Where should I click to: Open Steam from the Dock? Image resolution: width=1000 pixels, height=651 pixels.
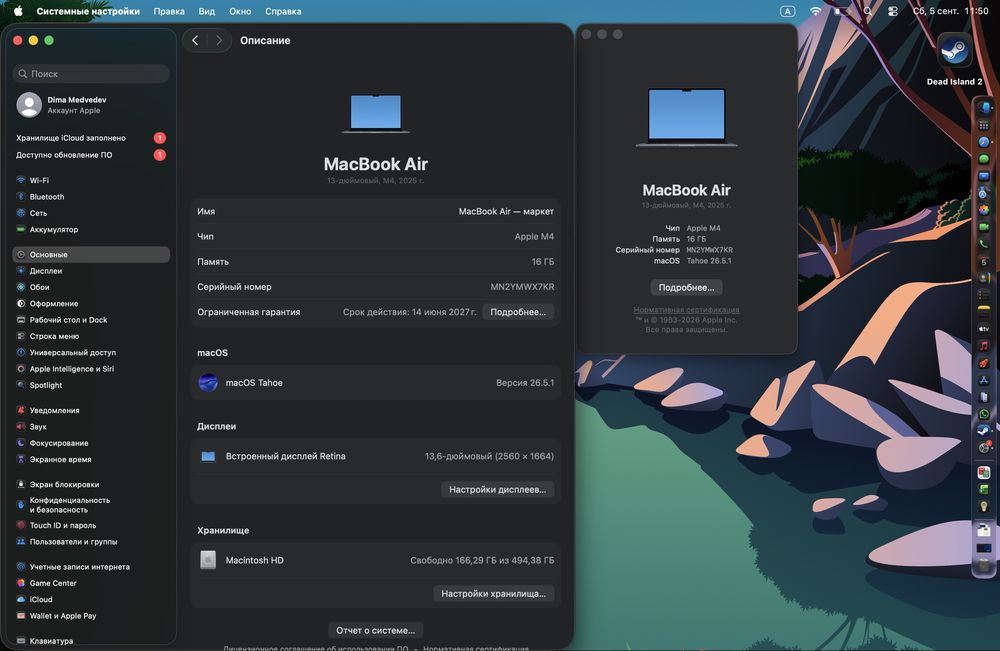983,430
